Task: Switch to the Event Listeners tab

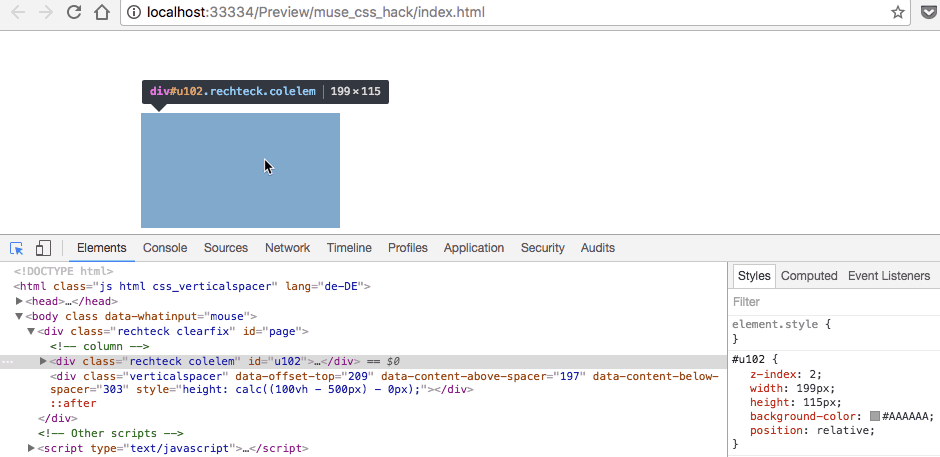Action: (889, 276)
